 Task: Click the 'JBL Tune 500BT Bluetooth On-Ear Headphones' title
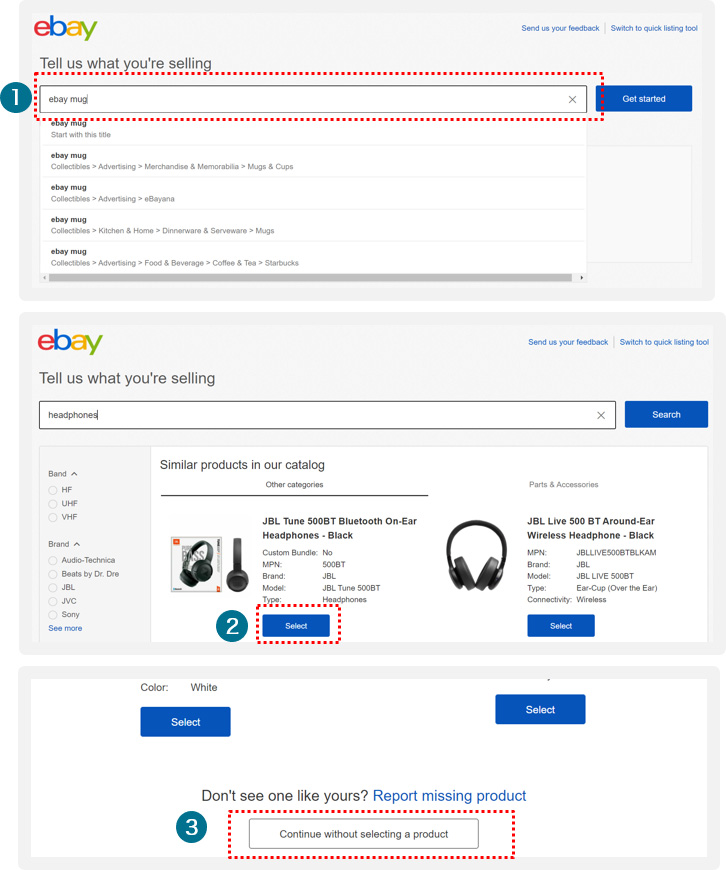[339, 529]
